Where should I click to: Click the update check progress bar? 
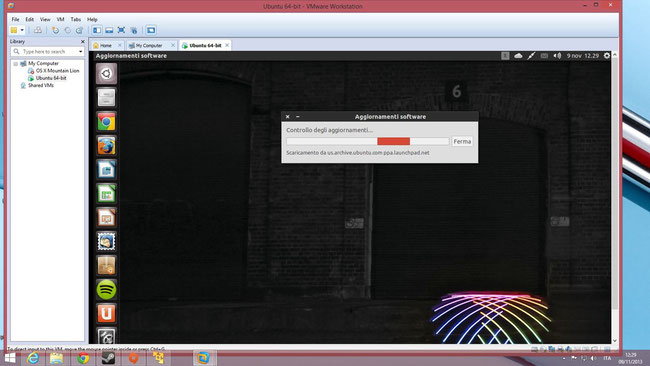tap(367, 141)
